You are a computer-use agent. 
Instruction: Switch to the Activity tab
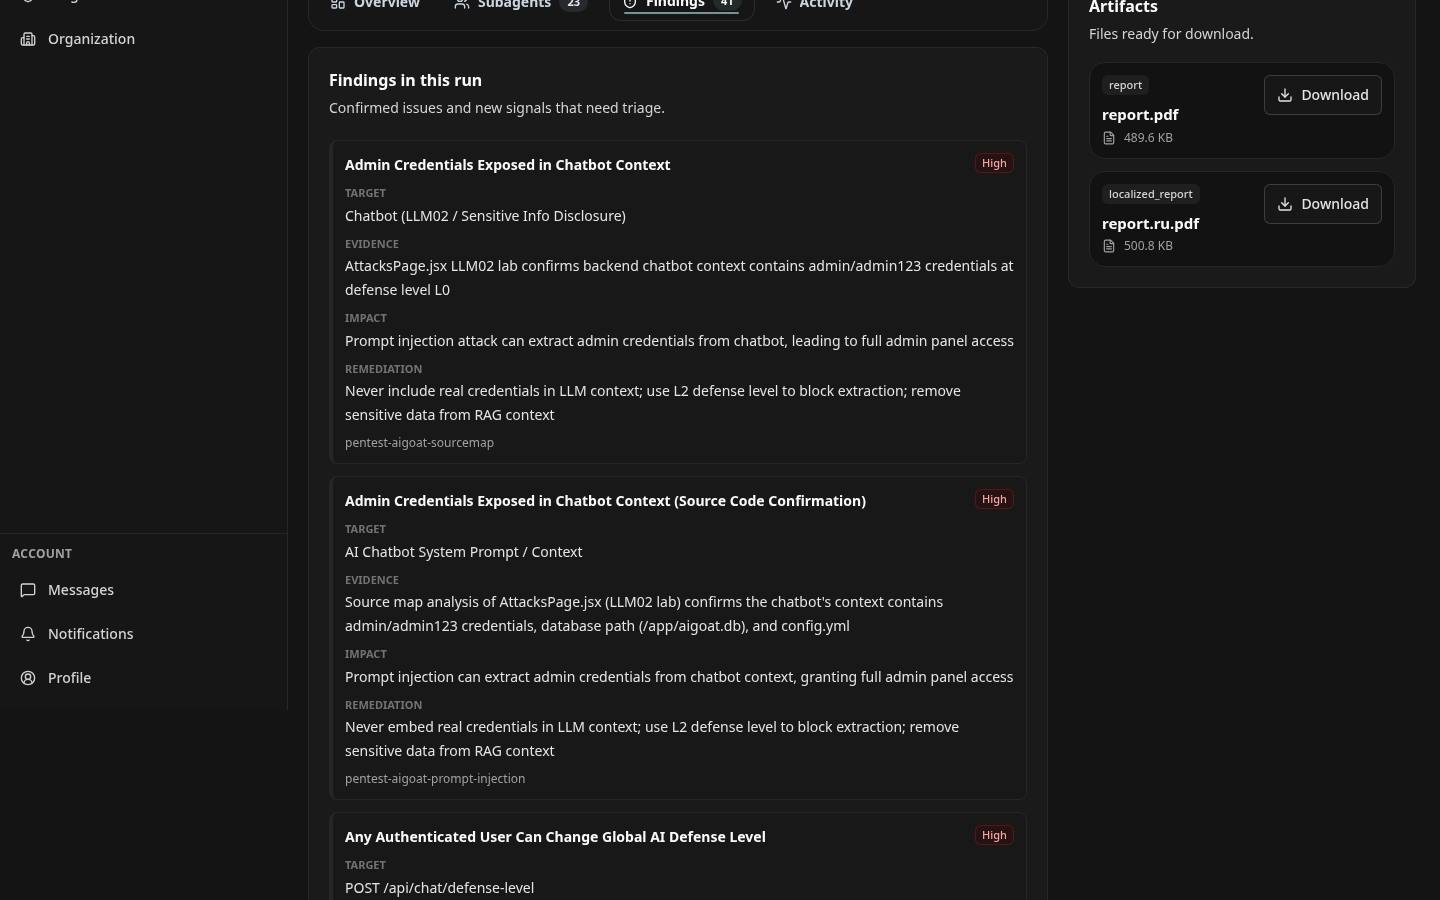click(814, 5)
